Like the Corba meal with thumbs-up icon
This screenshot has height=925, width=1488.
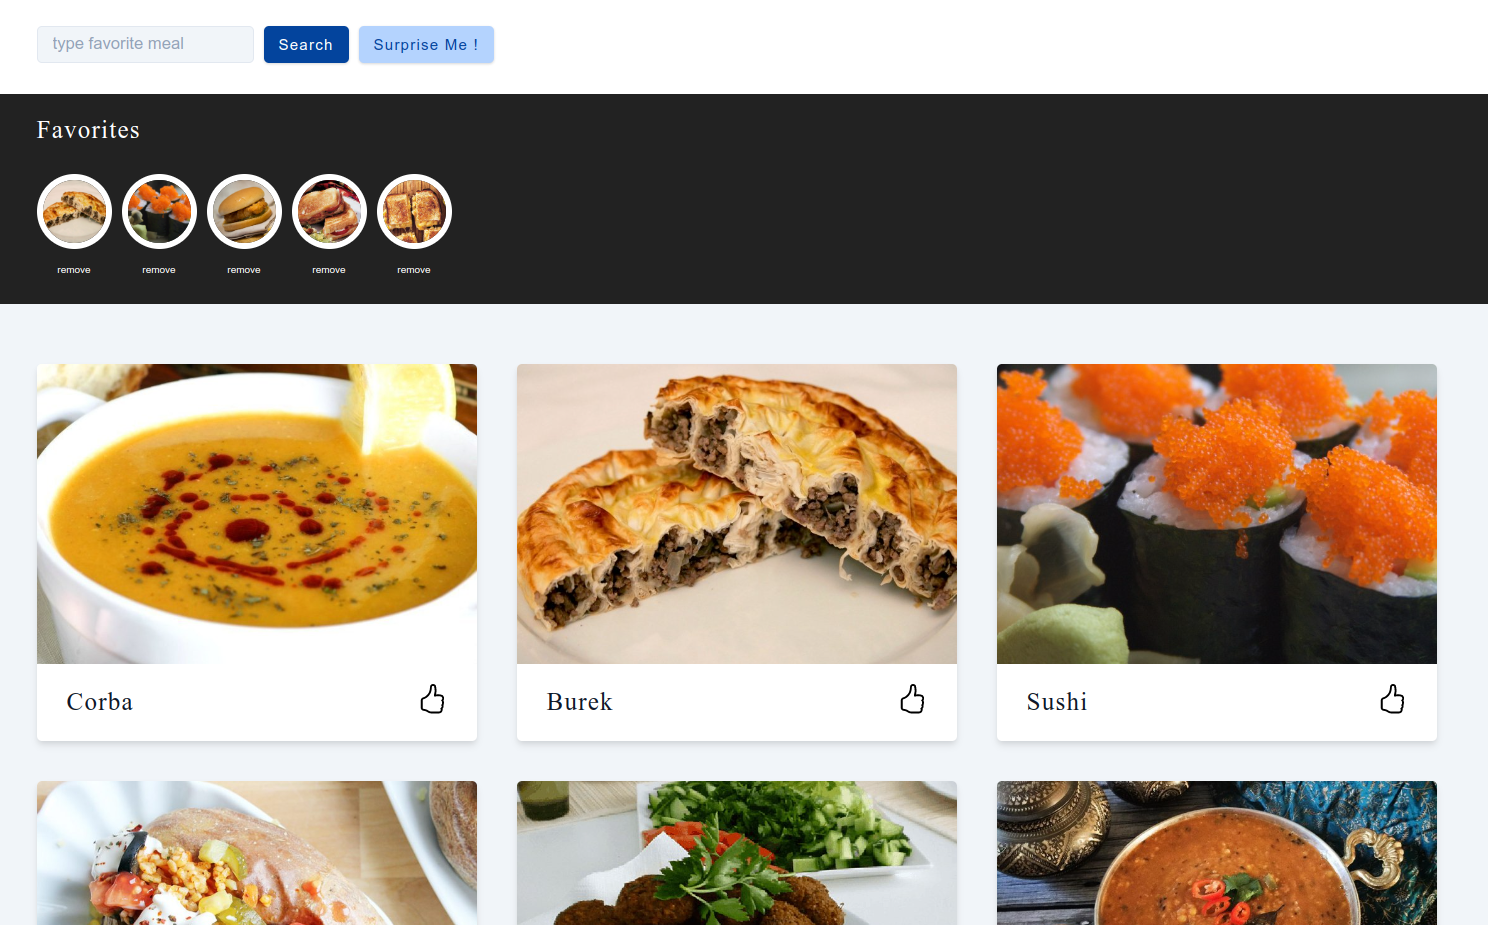tap(432, 699)
